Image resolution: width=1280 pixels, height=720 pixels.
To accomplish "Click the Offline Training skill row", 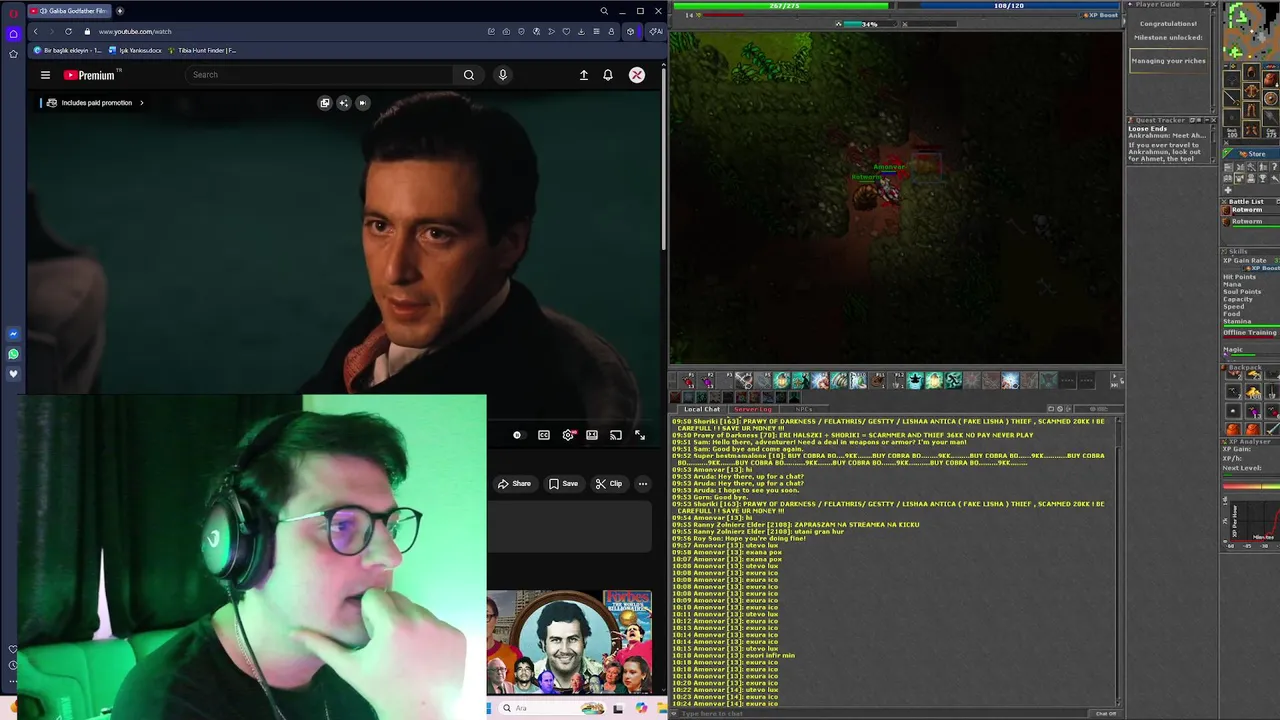I will [x=1250, y=332].
